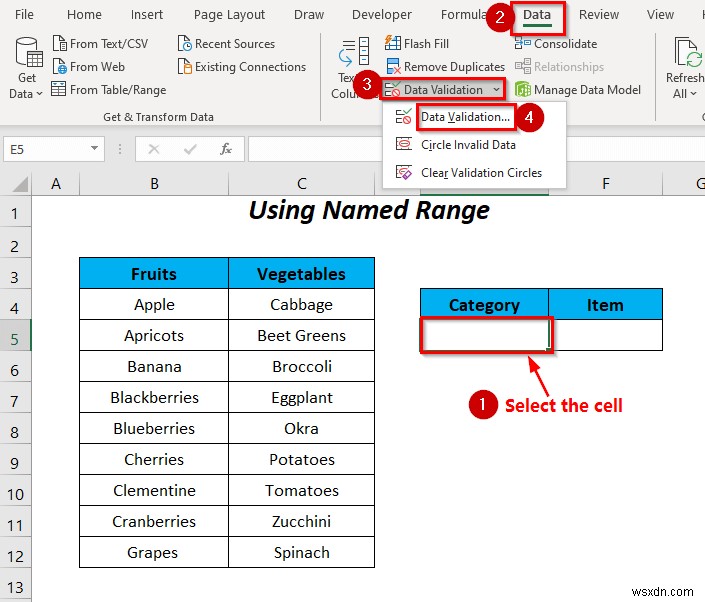Click the Insert Function fx icon
Image resolution: width=705 pixels, height=602 pixels.
[226, 149]
